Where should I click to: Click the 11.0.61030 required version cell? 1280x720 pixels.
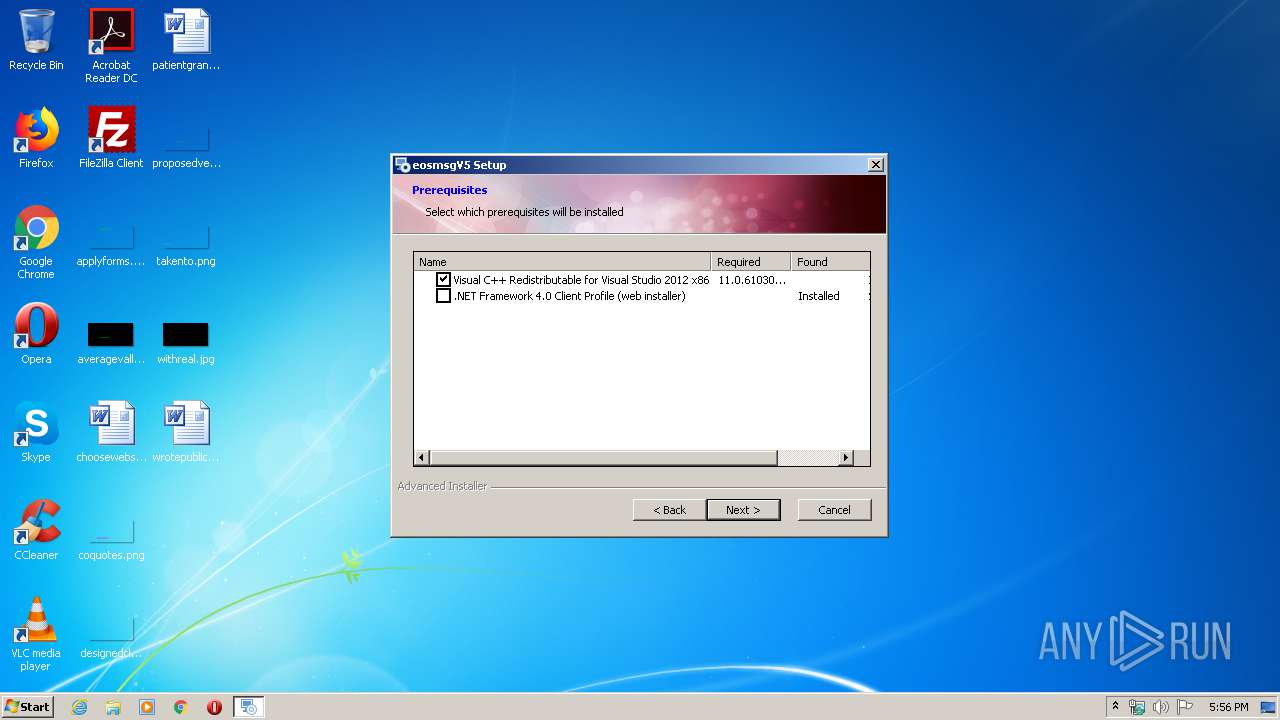[x=752, y=280]
